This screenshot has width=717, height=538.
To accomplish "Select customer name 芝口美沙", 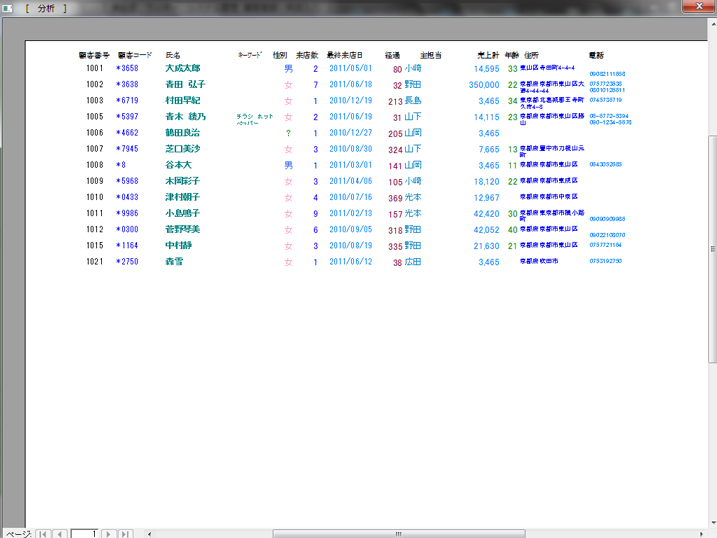I will [x=182, y=149].
